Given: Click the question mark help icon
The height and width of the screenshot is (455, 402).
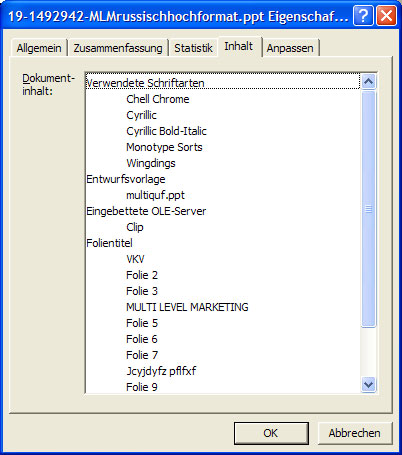Looking at the screenshot, I should [x=363, y=15].
